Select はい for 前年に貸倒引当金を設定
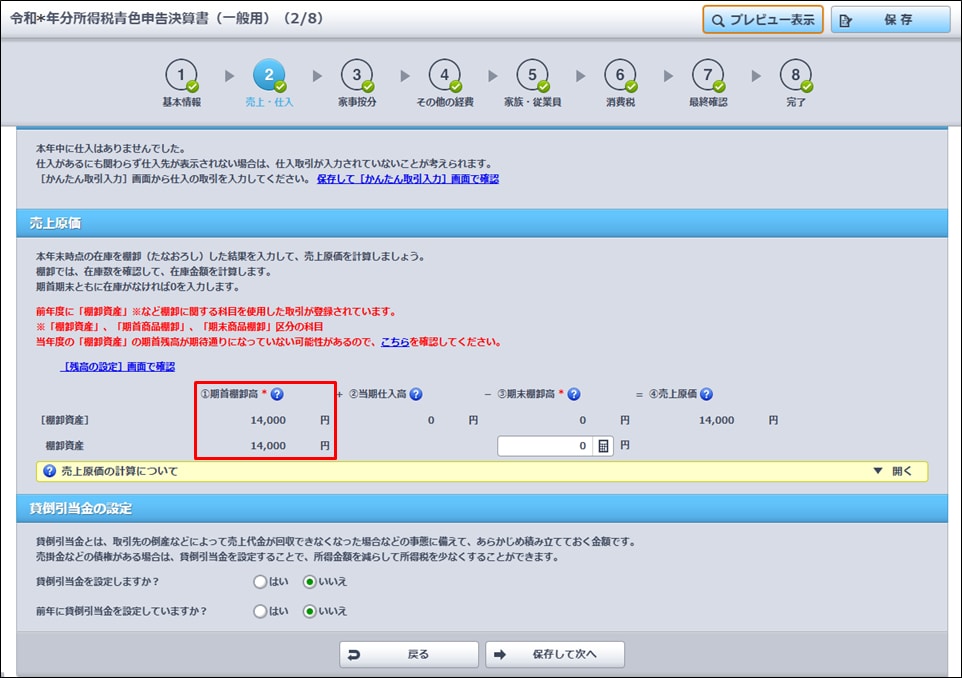 click(261, 611)
